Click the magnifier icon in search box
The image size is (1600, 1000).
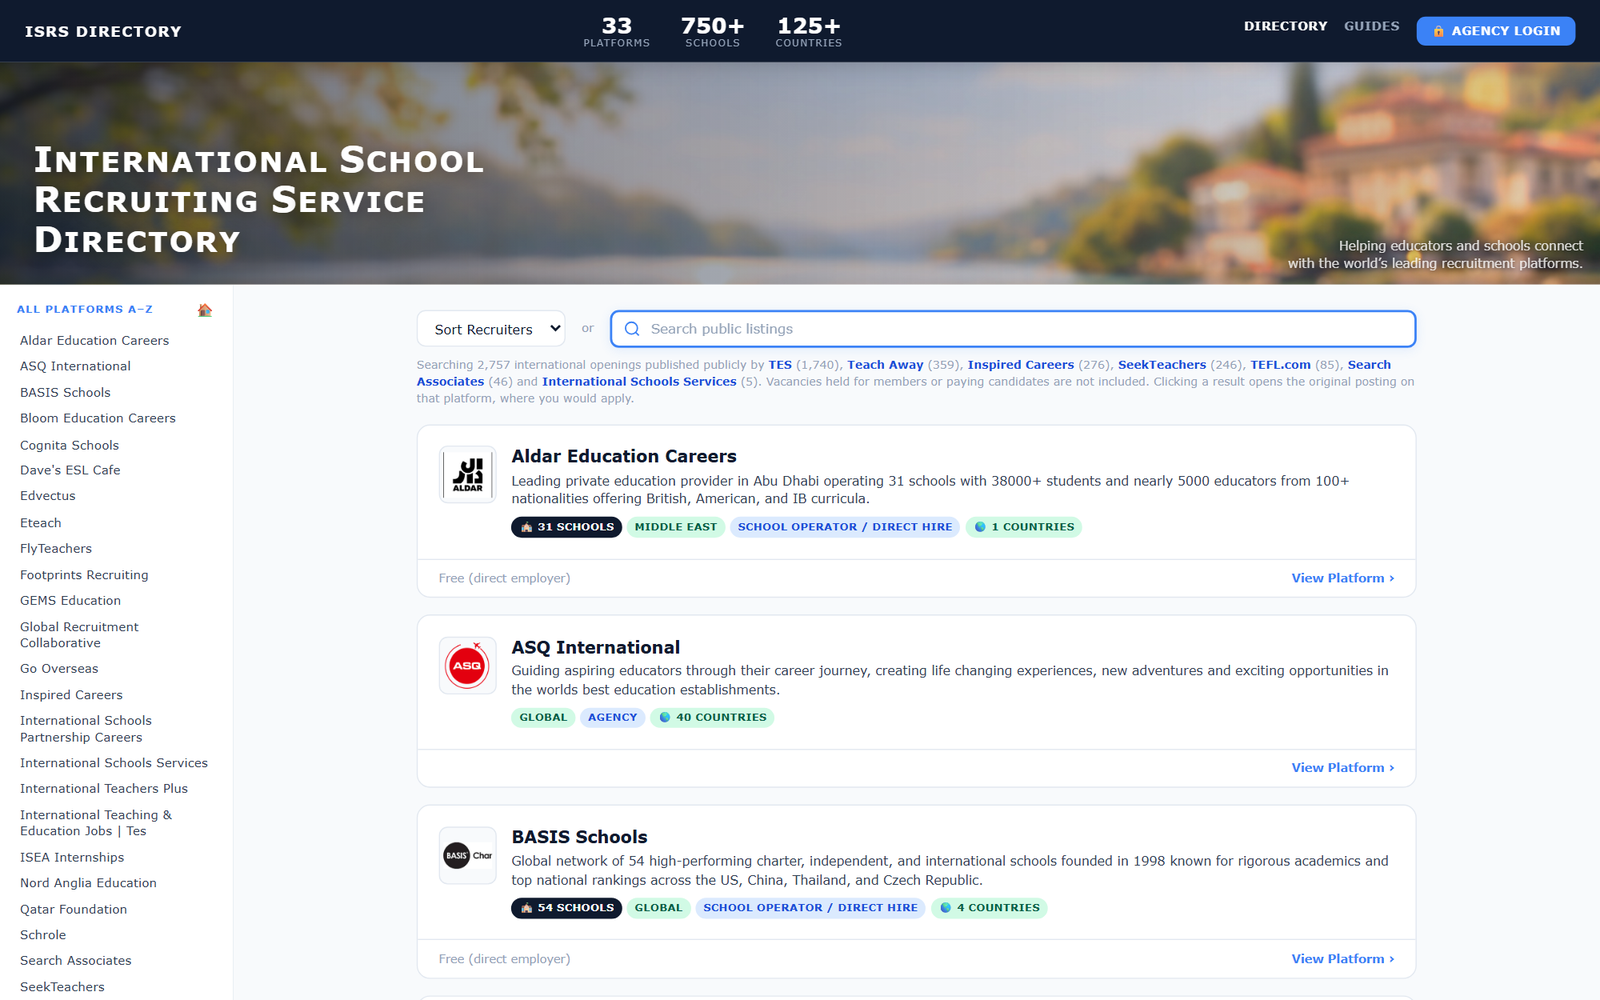click(x=632, y=329)
